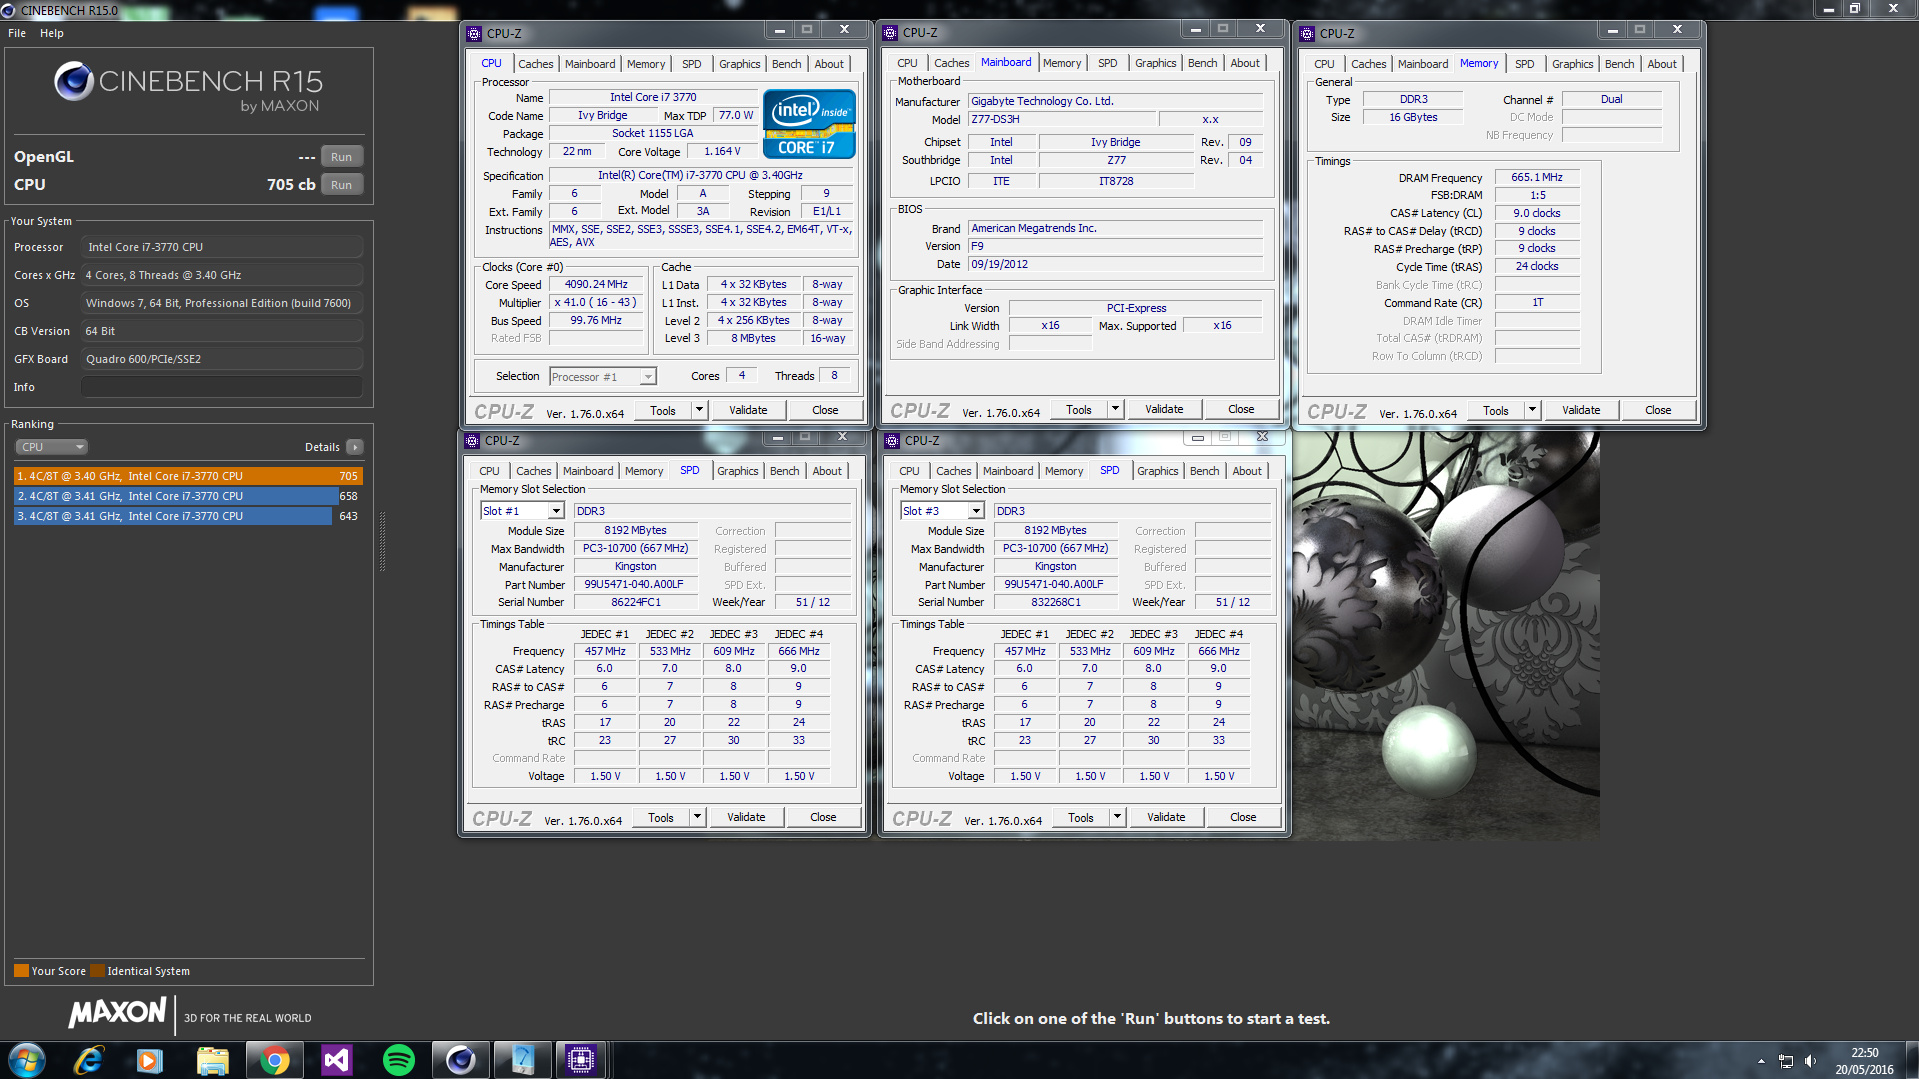Expand Tools arrow in the Mainboard window
This screenshot has width=1919, height=1079.
[1115, 409]
